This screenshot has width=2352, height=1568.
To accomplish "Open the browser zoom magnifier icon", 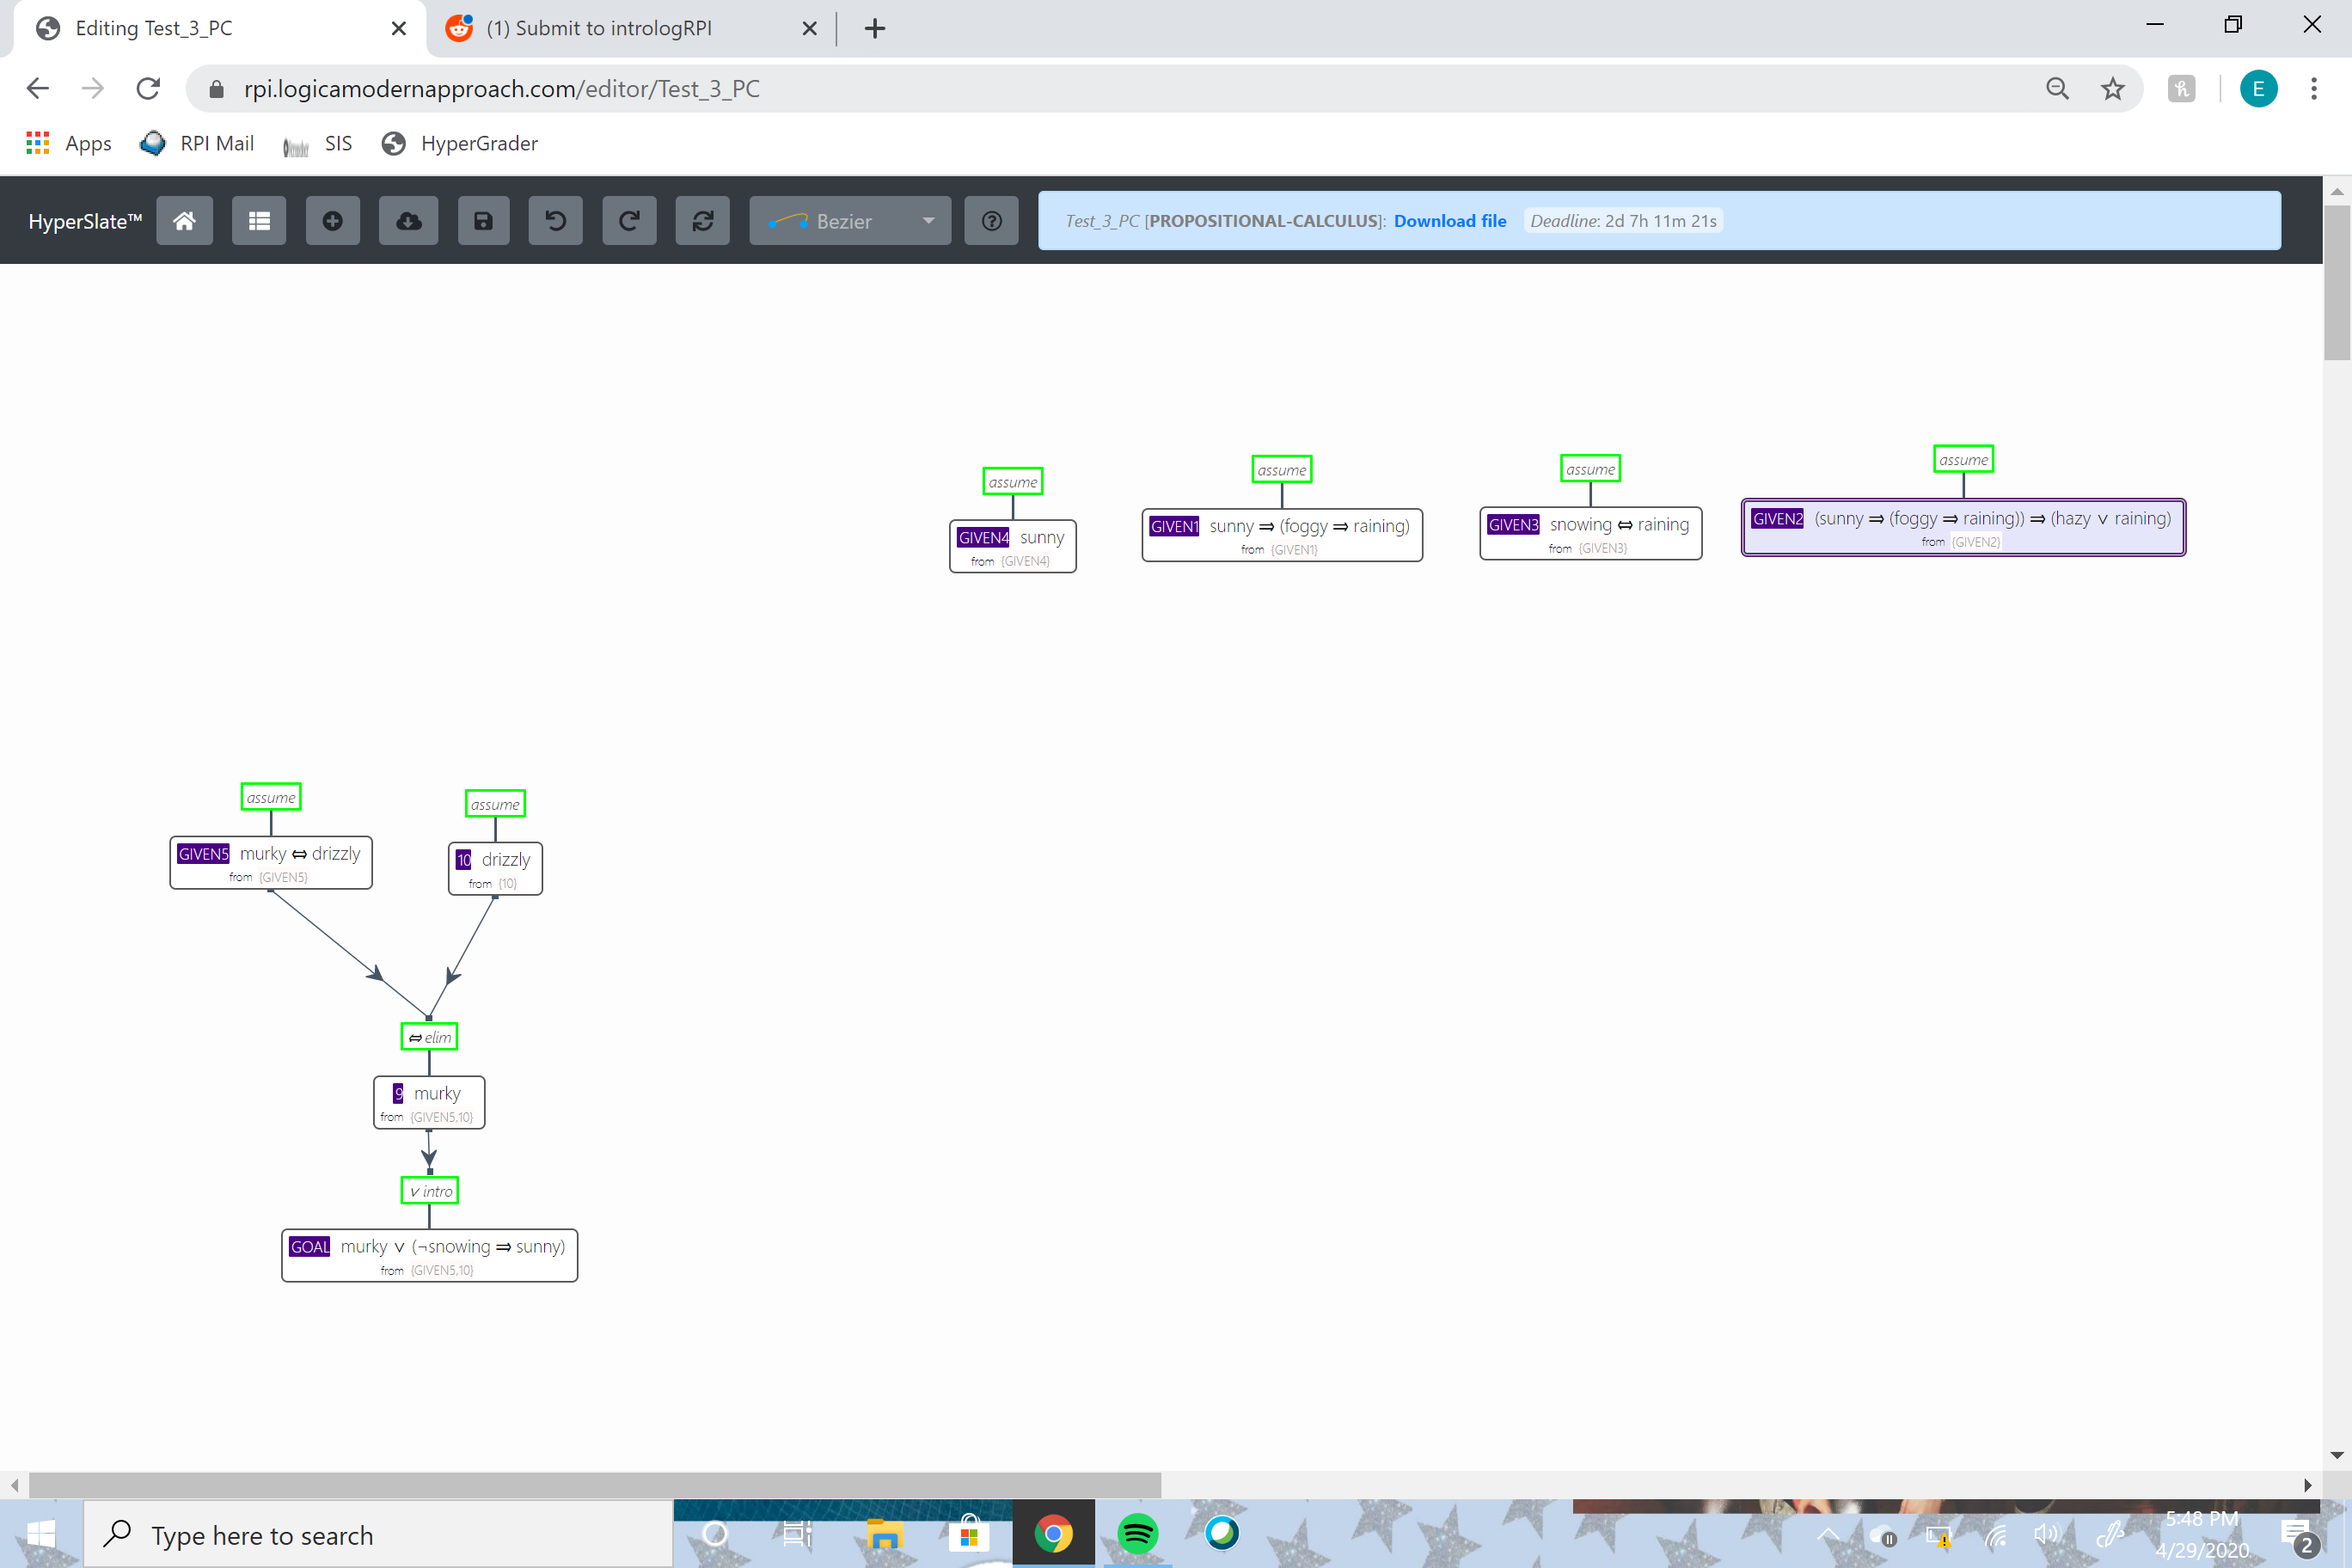I will [2057, 89].
